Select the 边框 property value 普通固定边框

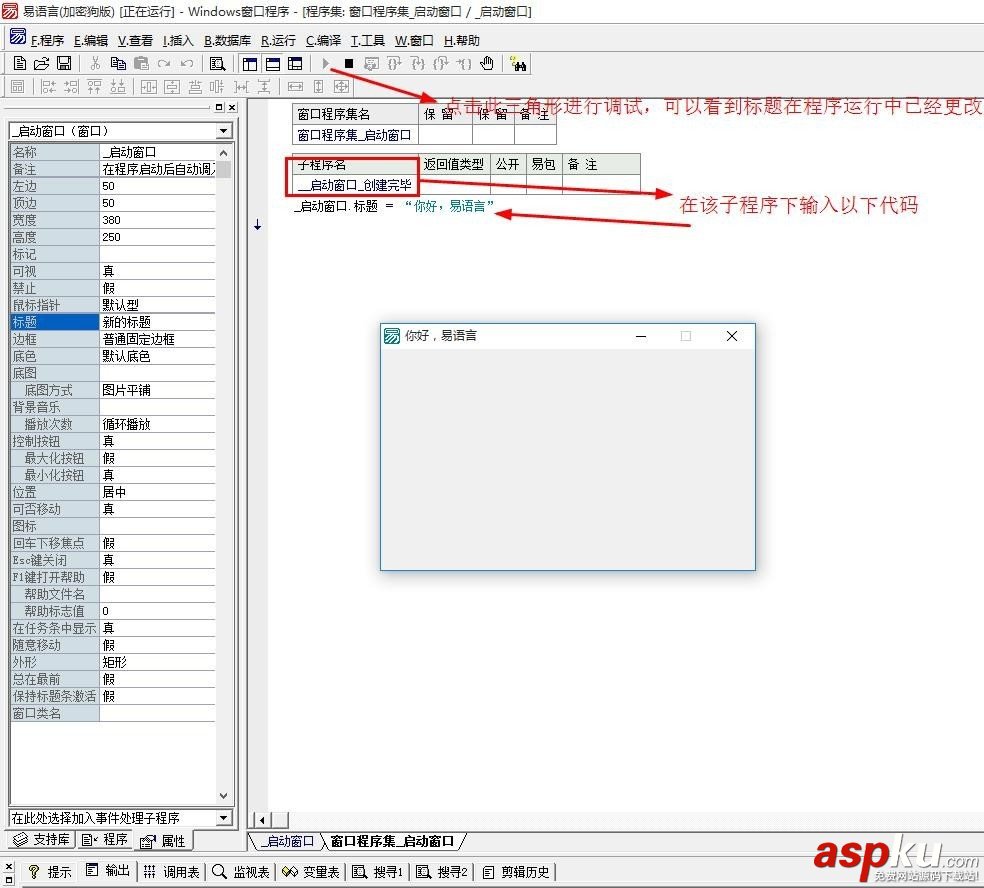[x=158, y=339]
